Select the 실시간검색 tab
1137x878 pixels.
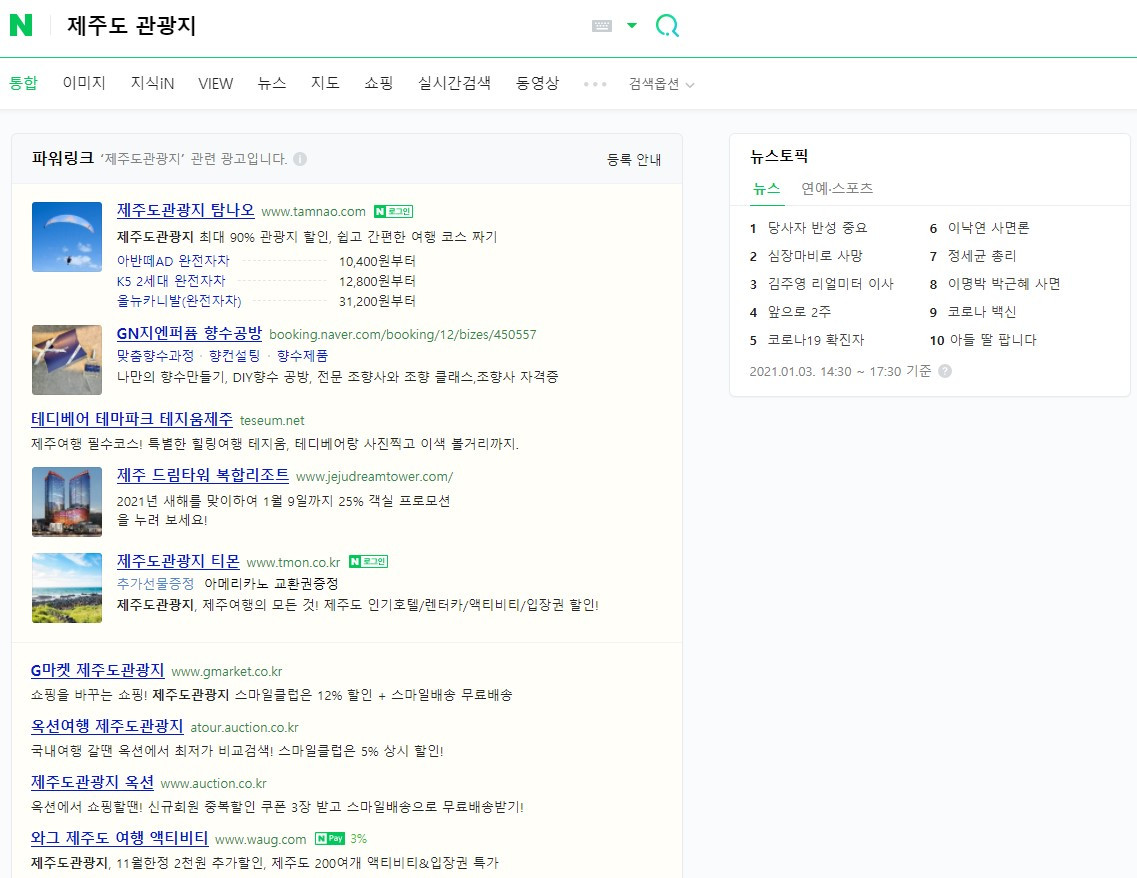pos(455,83)
